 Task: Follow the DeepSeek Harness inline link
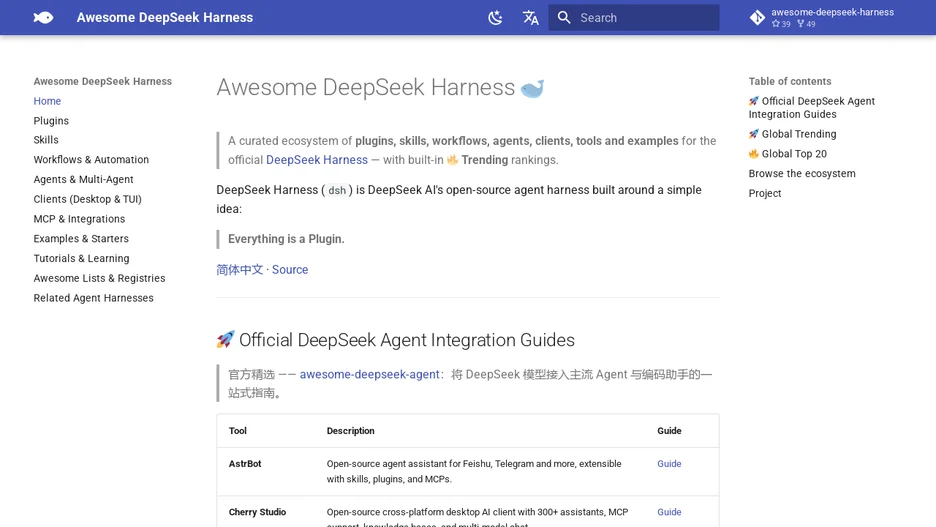(x=316, y=159)
